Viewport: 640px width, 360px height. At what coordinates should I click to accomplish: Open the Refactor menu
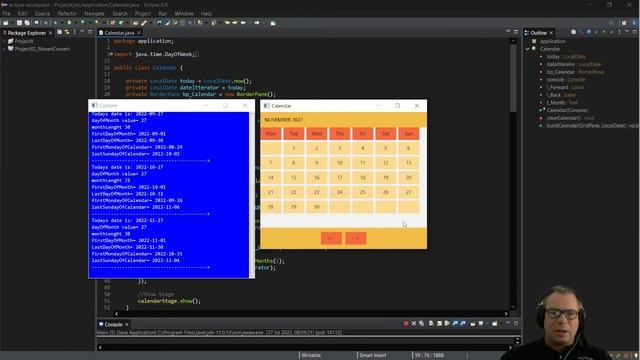67,13
